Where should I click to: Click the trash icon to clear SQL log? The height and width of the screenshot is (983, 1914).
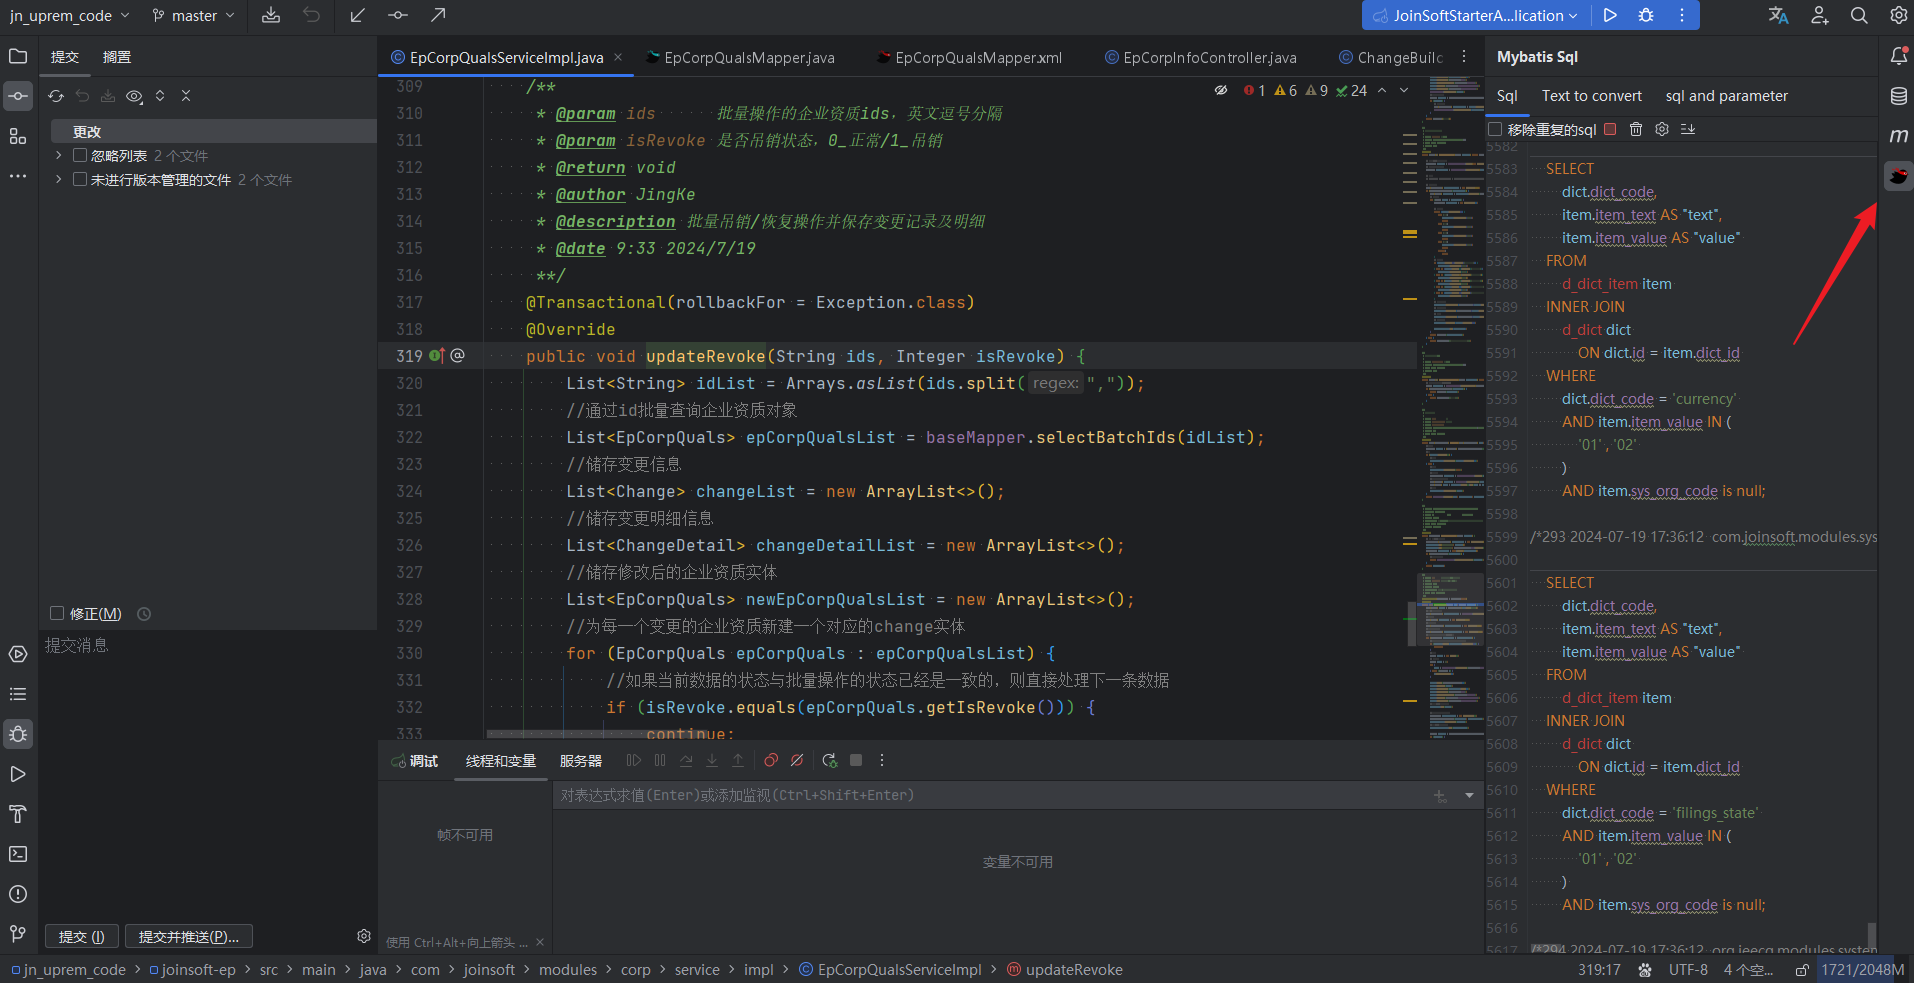click(1636, 129)
